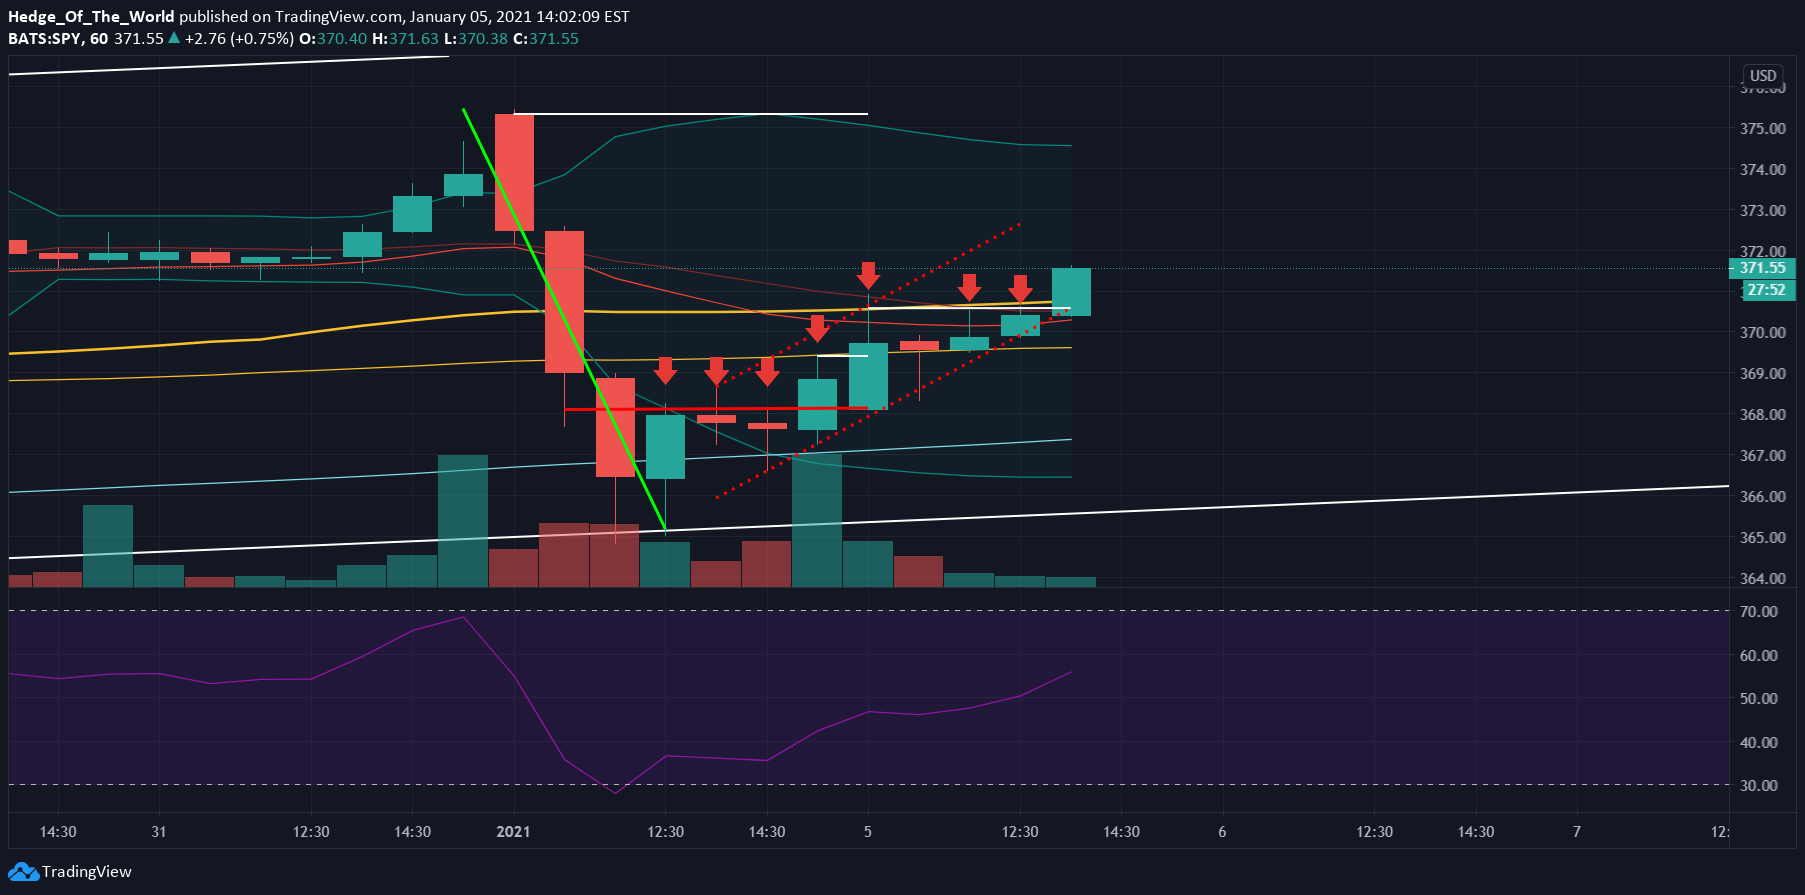1805x895 pixels.
Task: Click the 31 date label on time axis
Action: click(x=159, y=832)
